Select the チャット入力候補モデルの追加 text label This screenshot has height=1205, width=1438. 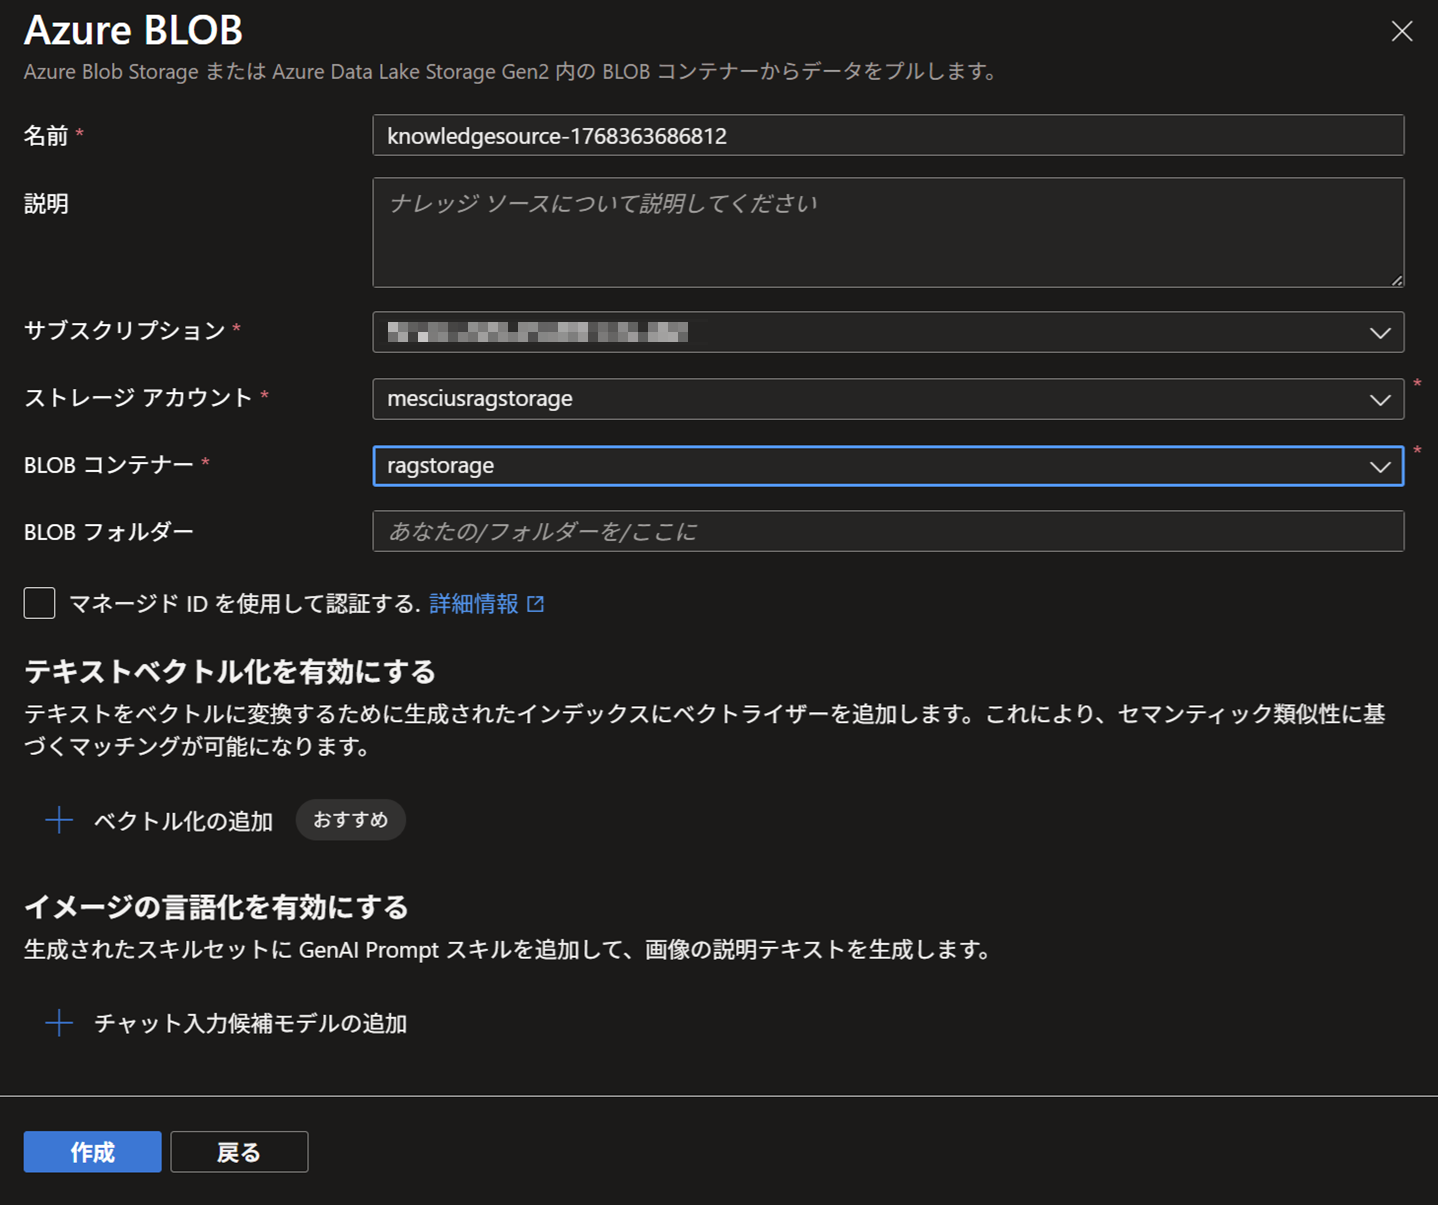250,1024
